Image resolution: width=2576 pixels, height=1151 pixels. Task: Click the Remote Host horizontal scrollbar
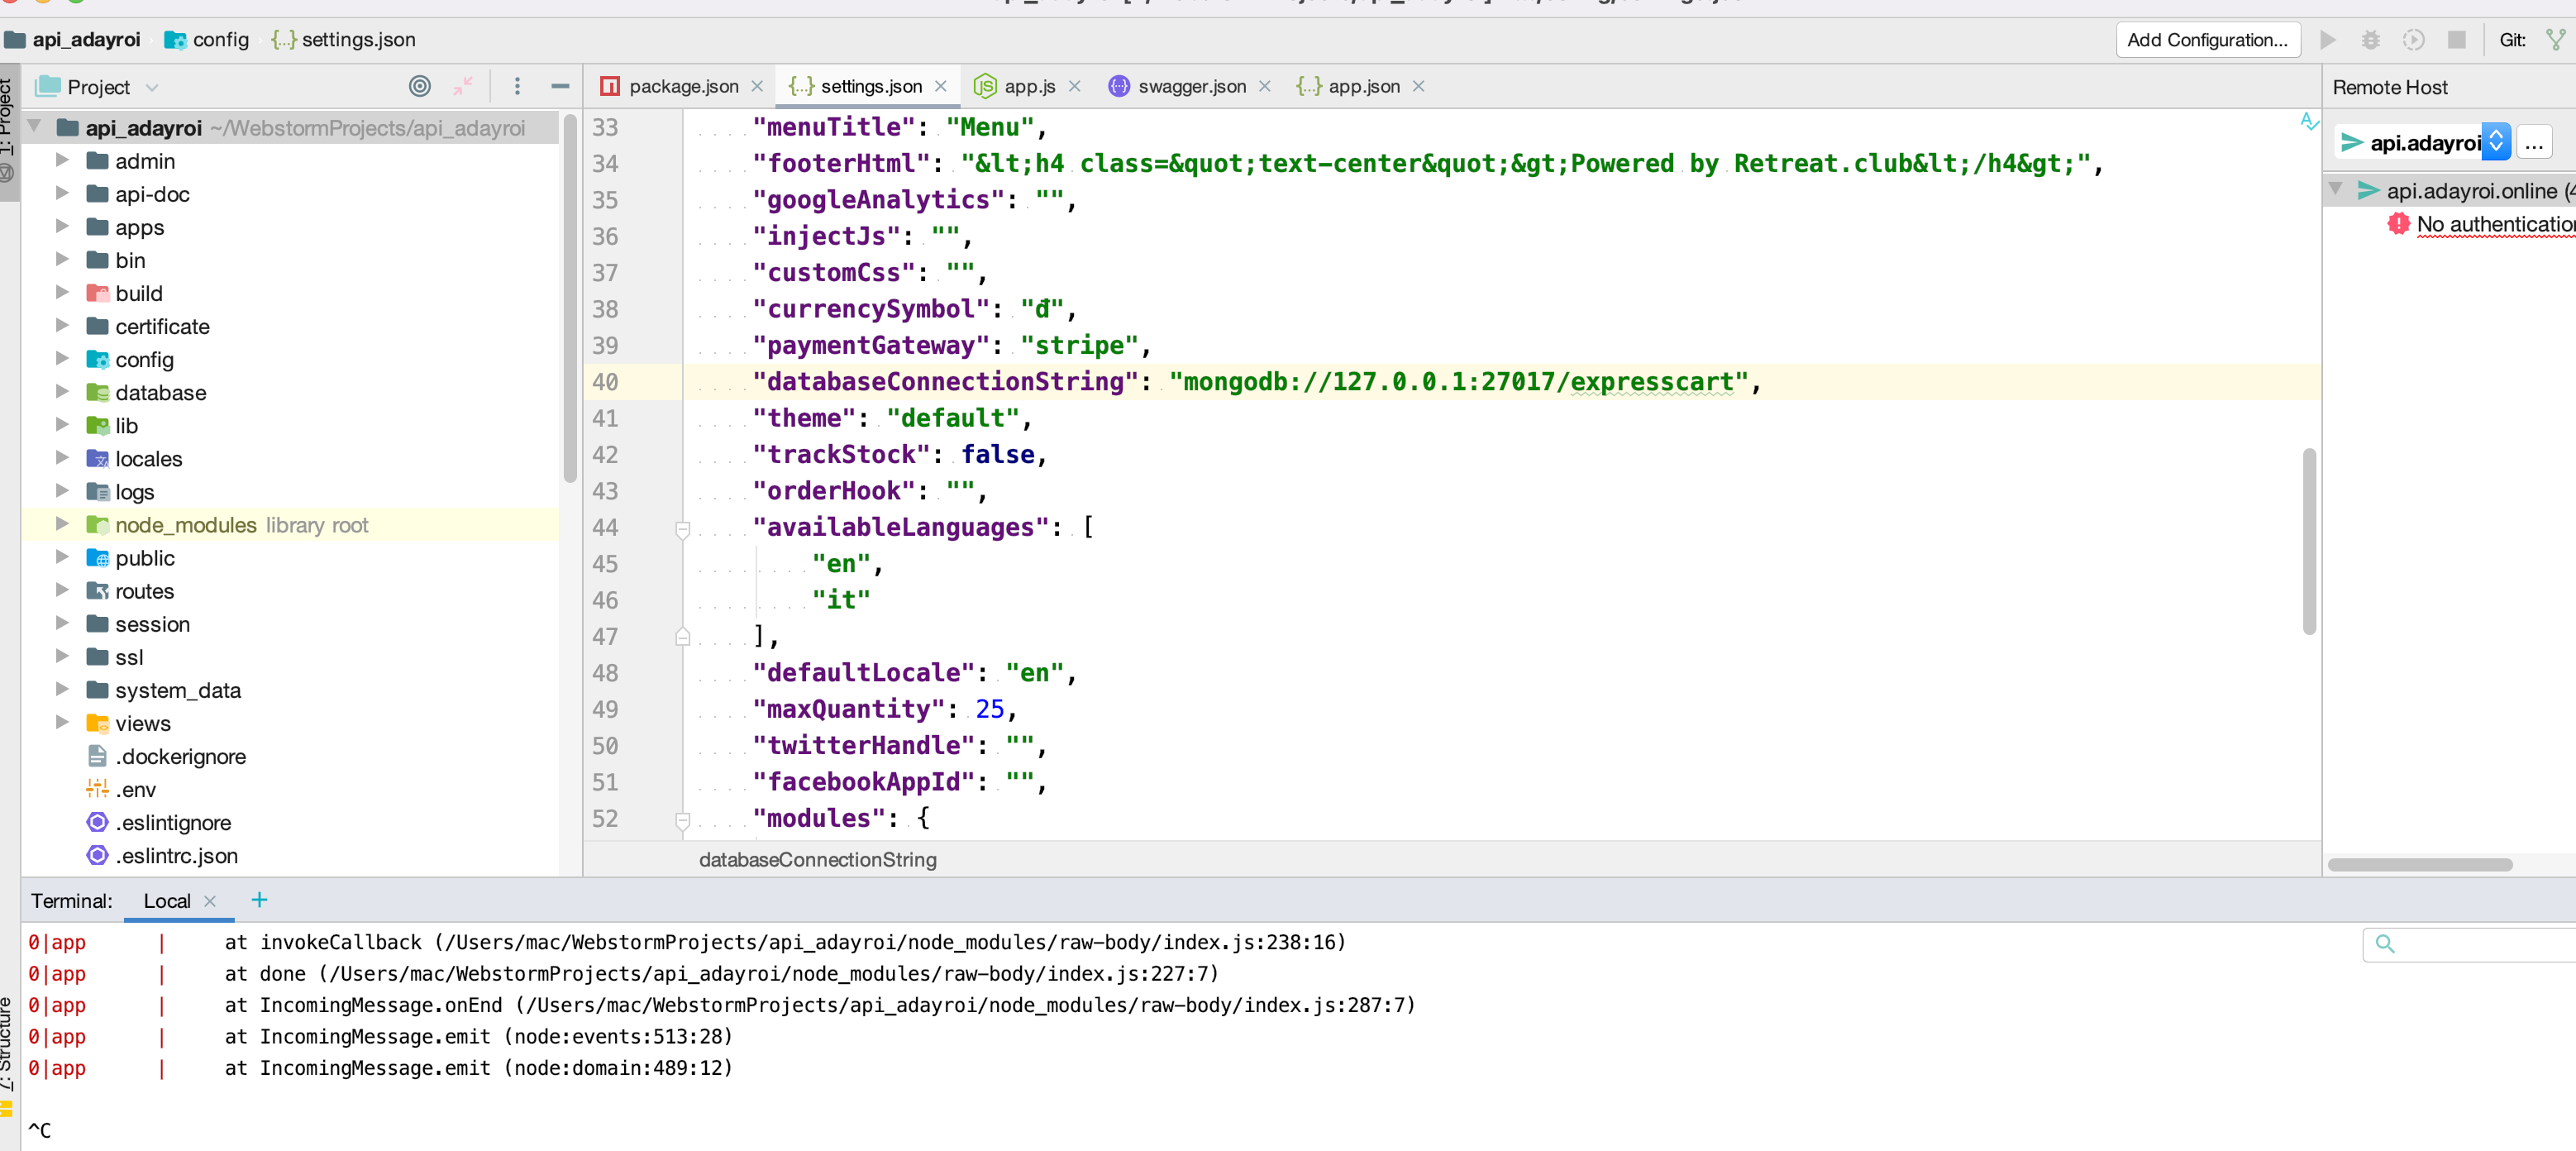(x=2419, y=865)
